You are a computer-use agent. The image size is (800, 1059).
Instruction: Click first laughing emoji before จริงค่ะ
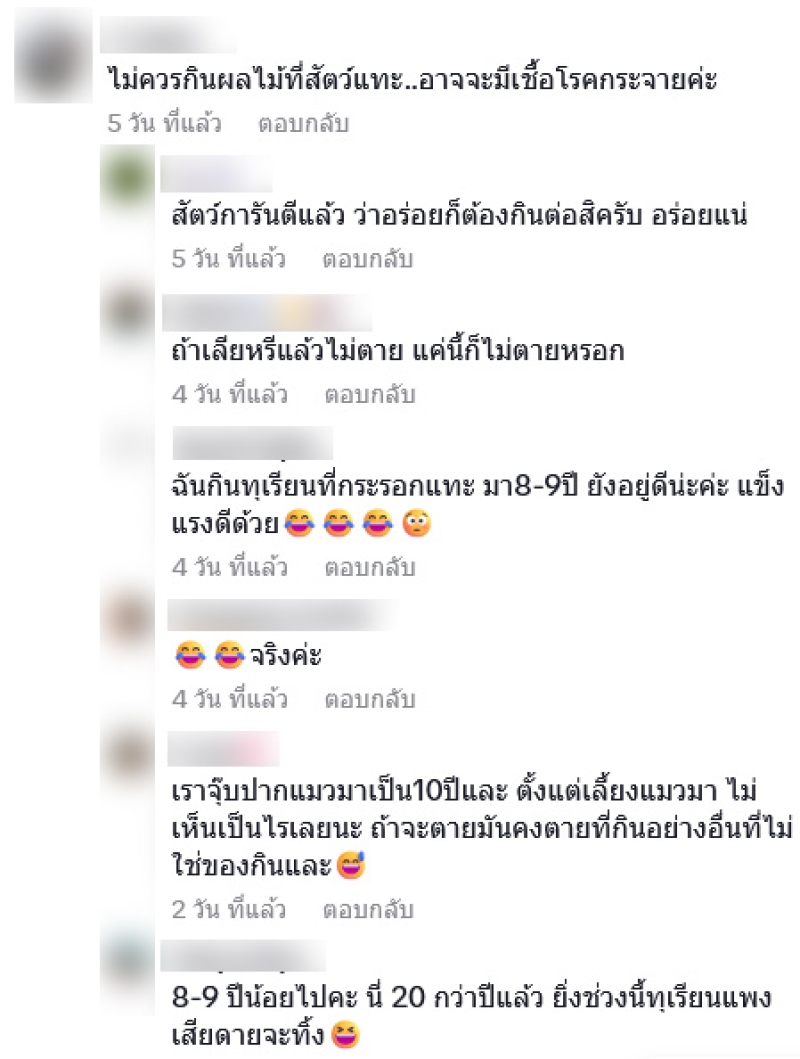pyautogui.click(x=190, y=655)
